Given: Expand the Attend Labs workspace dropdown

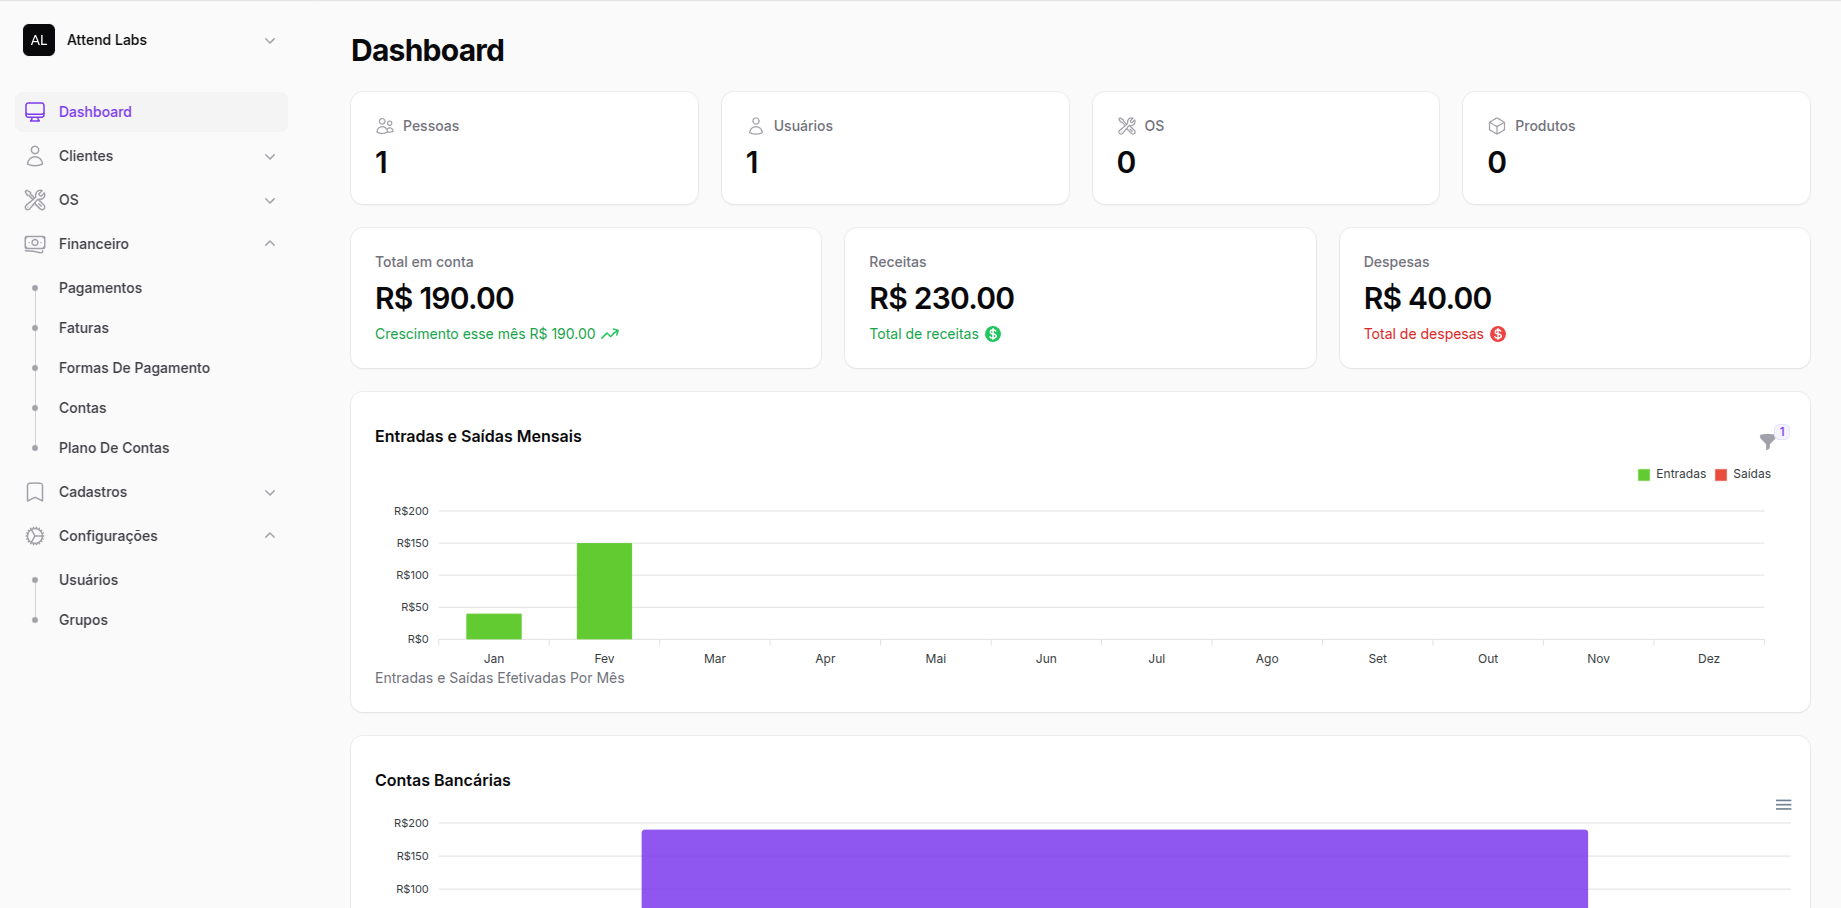Looking at the screenshot, I should 270,41.
